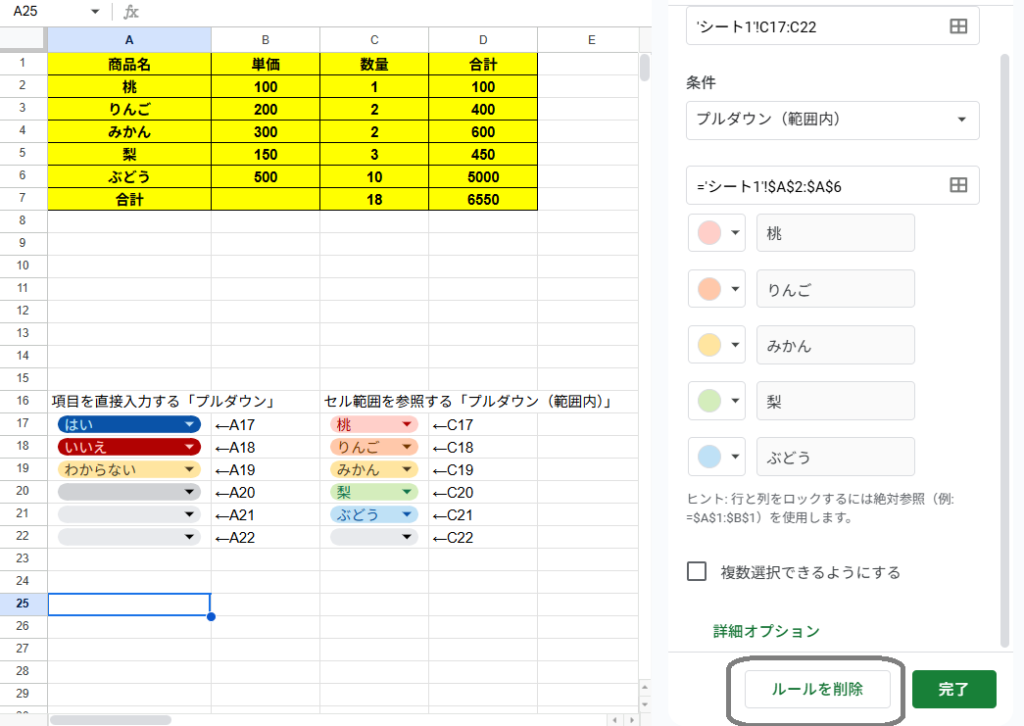Open the みかん dropdown chip in C19
Image resolution: width=1024 pixels, height=726 pixels.
pyautogui.click(x=374, y=469)
